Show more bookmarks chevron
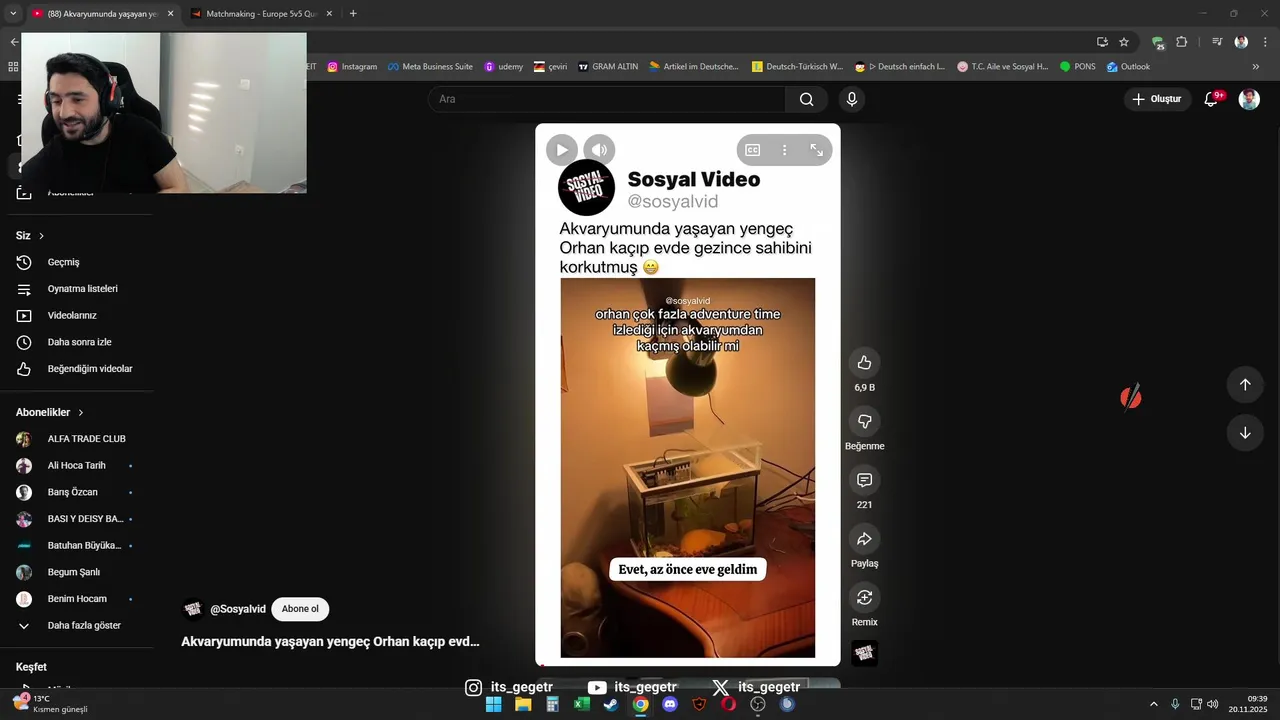This screenshot has width=1280, height=720. click(1256, 67)
